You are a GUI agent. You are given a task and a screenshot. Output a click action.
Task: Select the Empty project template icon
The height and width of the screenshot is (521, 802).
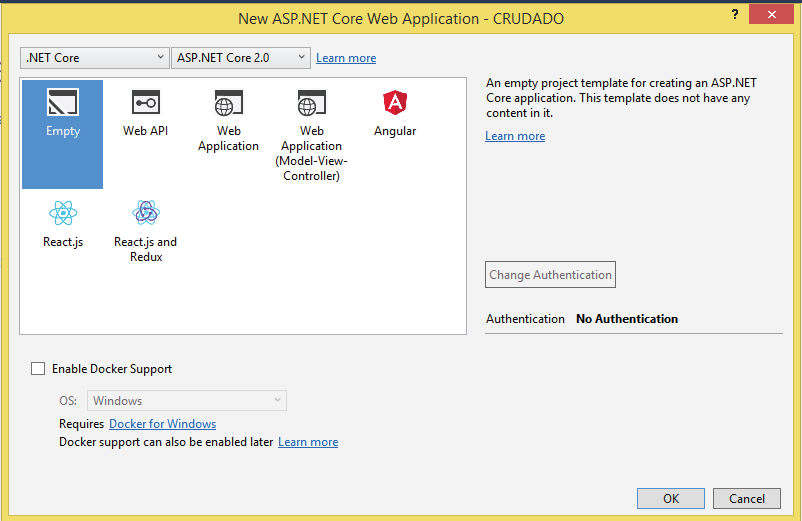[x=62, y=104]
